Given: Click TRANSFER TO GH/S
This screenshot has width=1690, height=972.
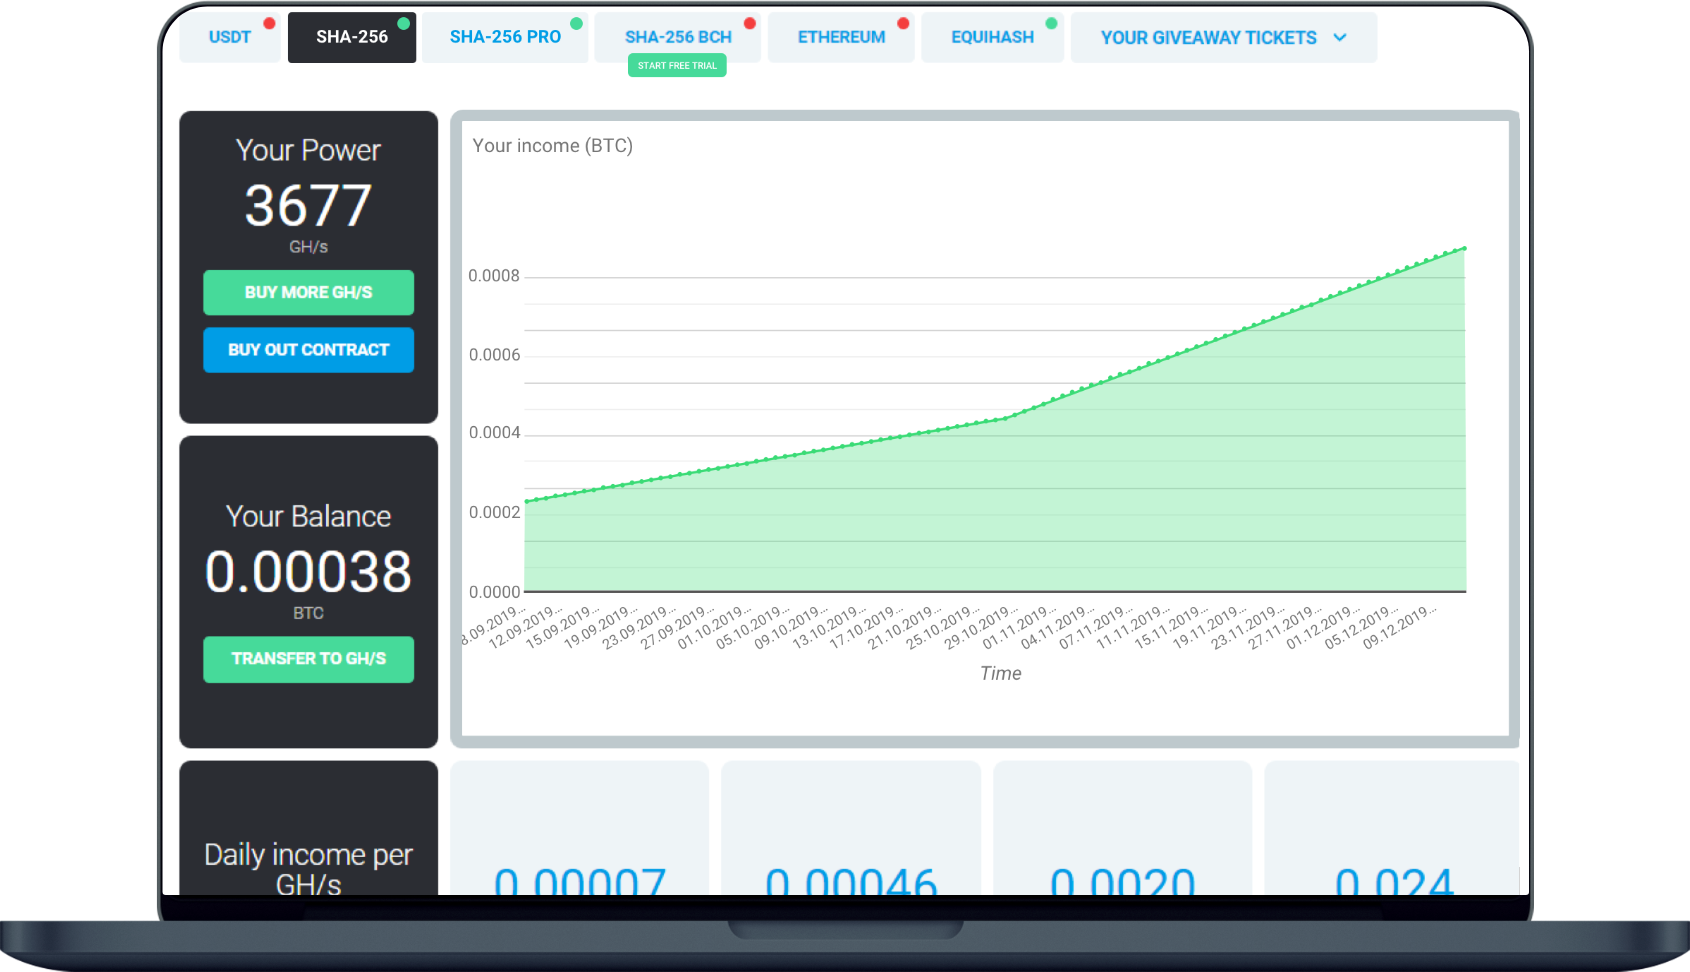Looking at the screenshot, I should click(x=308, y=659).
